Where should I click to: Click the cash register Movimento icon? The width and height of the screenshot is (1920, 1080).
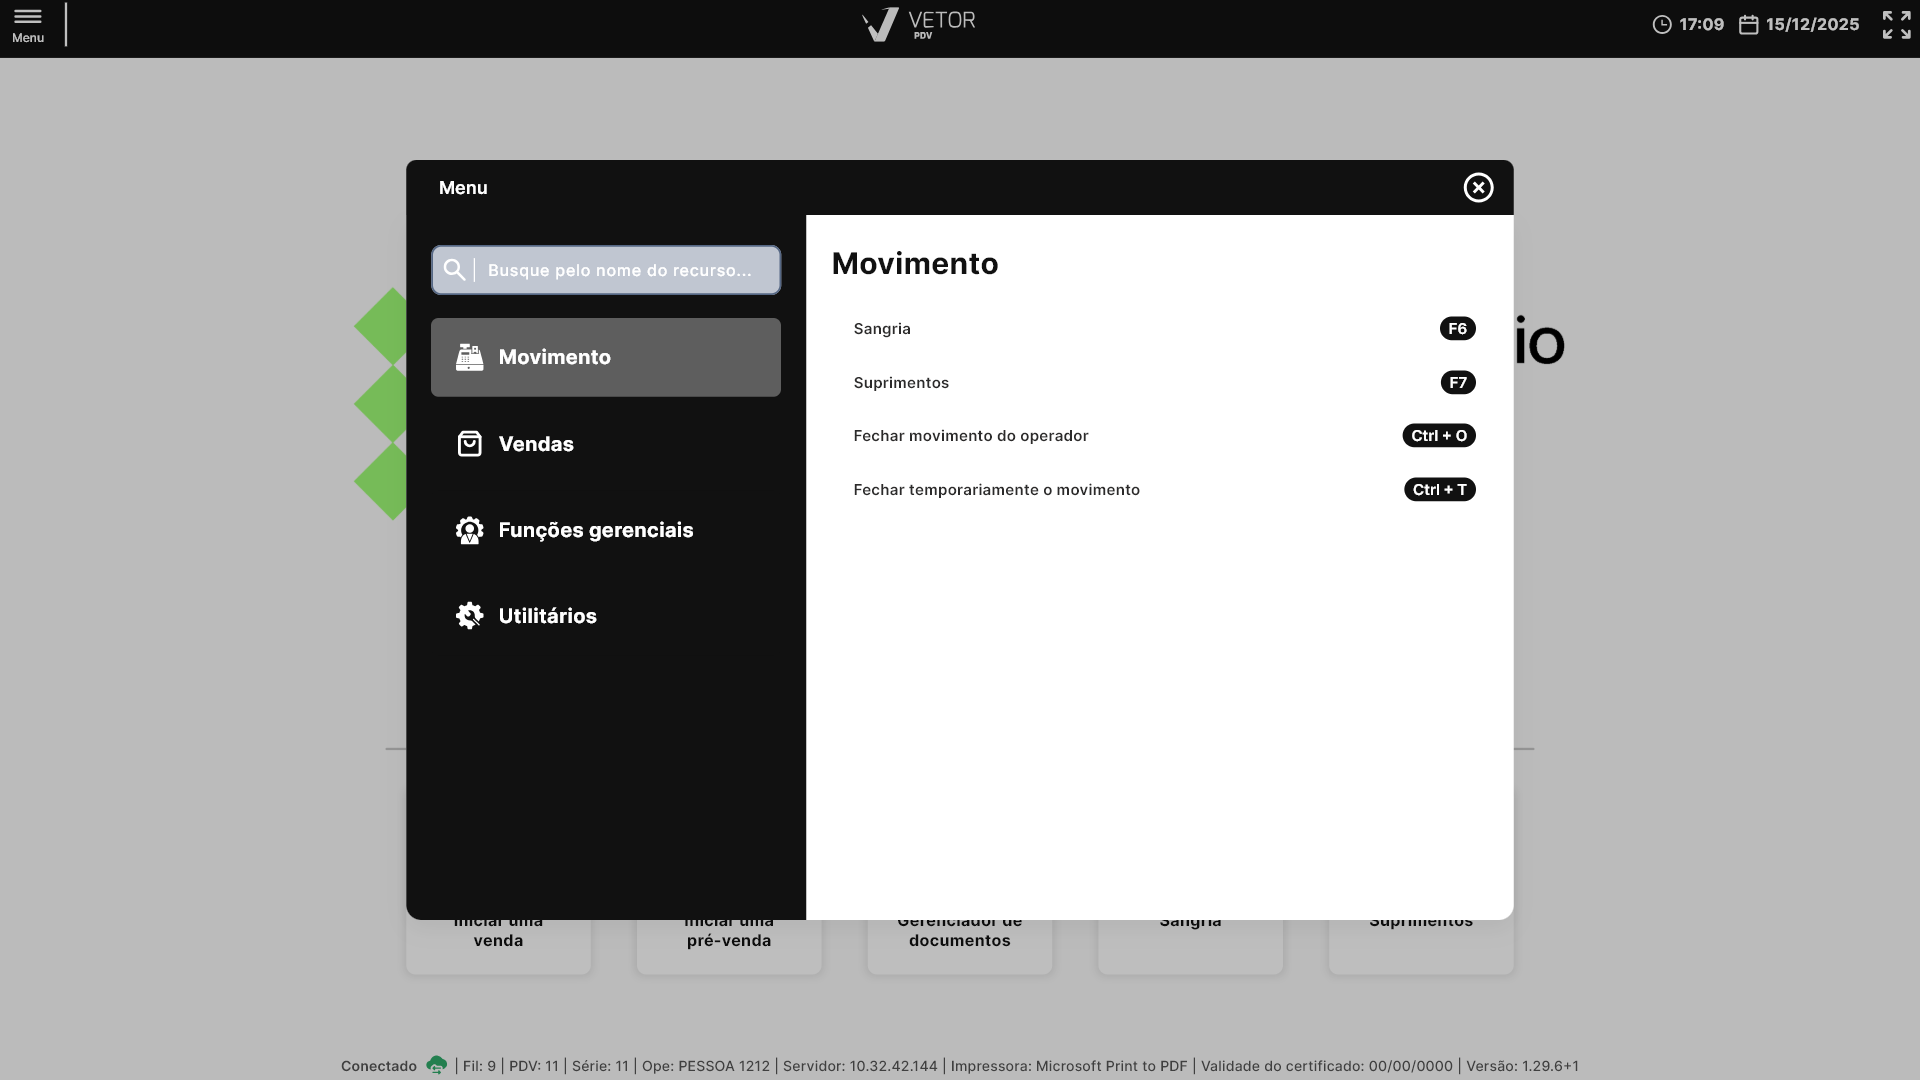click(469, 357)
